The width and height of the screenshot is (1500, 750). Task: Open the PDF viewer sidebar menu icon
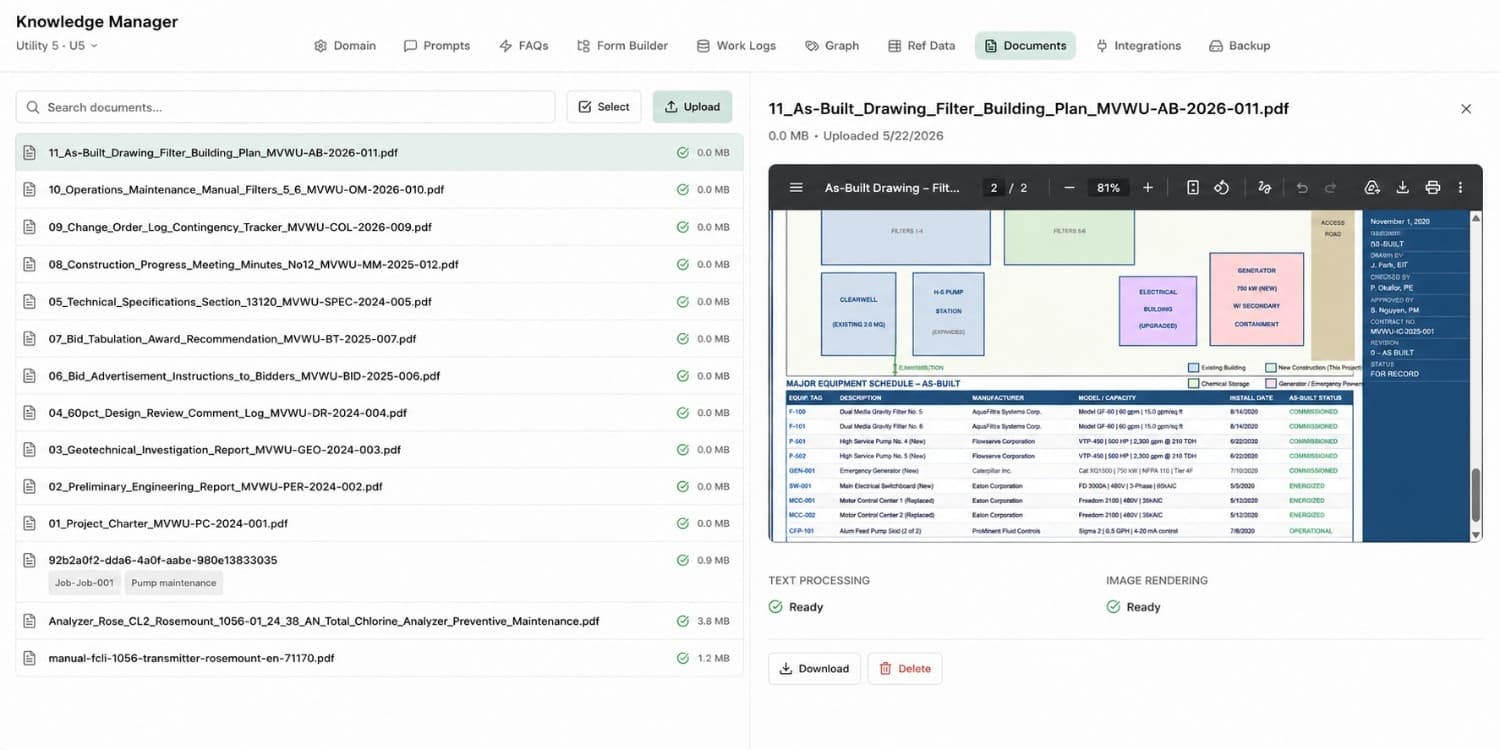(x=796, y=187)
